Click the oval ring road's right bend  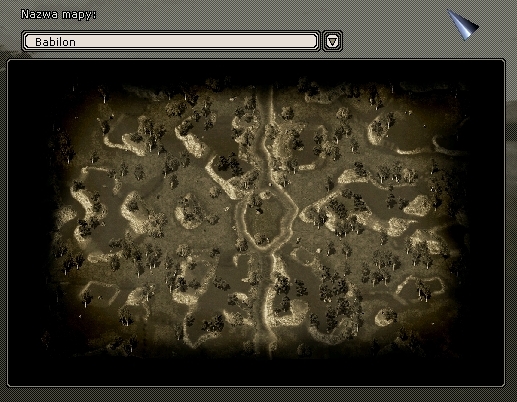tap(294, 209)
